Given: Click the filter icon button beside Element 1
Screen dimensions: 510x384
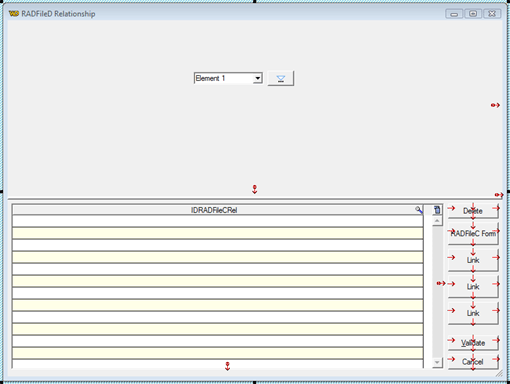Looking at the screenshot, I should pos(281,78).
